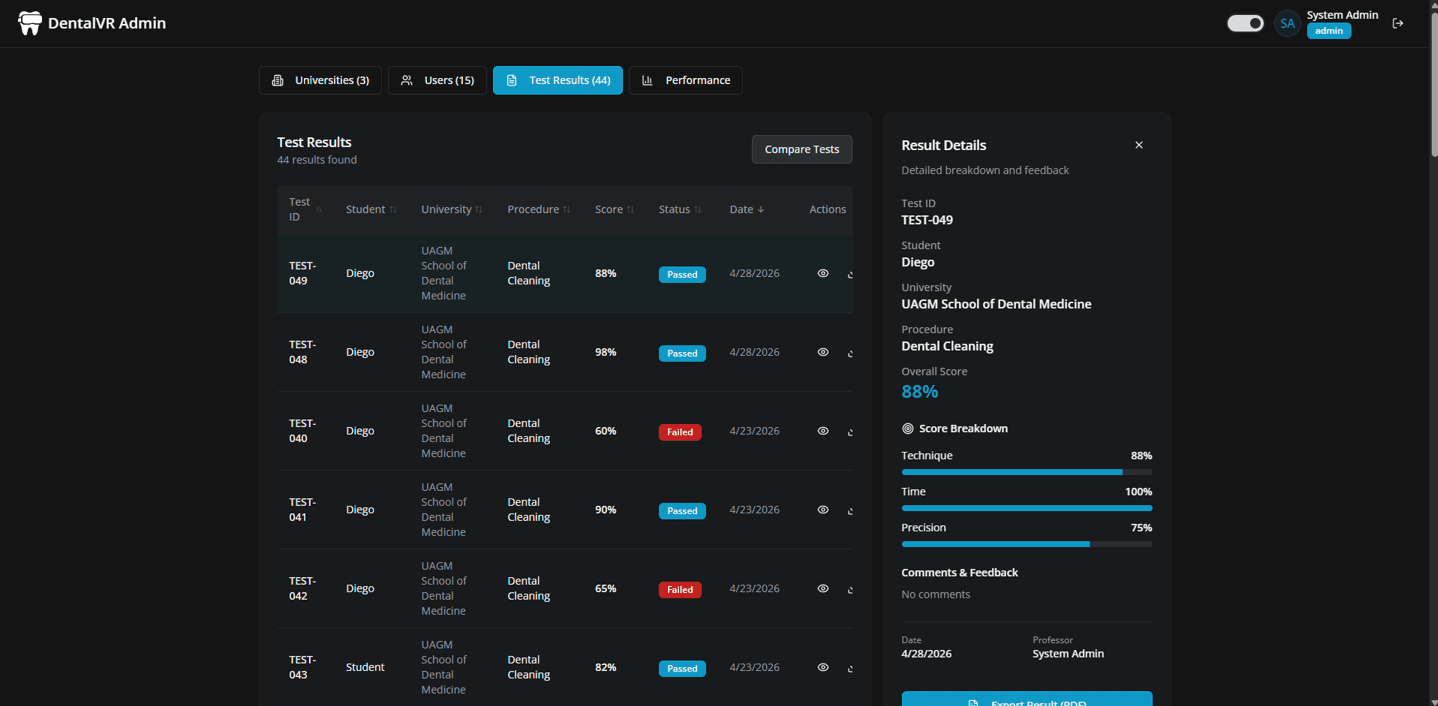The height and width of the screenshot is (706, 1438).
Task: Click the Passed badge on TEST-041
Action: pos(682,511)
